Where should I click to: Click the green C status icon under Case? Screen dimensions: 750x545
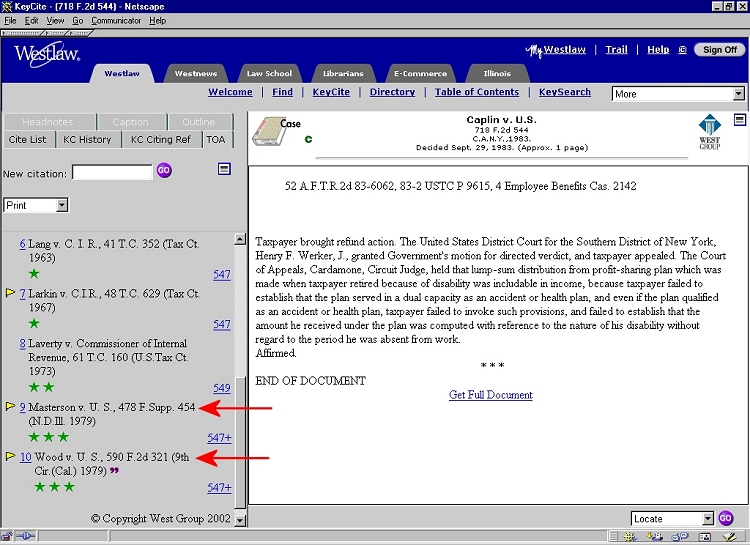point(308,139)
